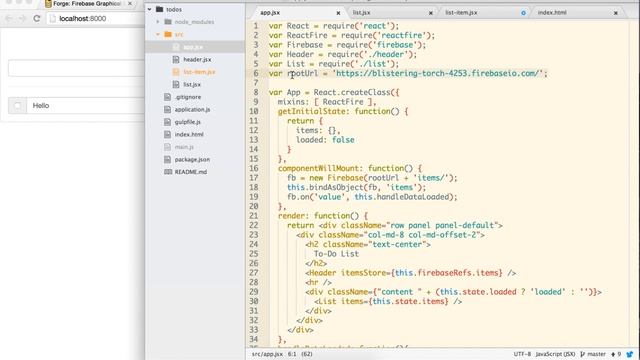This screenshot has width=640, height=360.
Task: Click the application.js file icon
Action: [x=167, y=110]
